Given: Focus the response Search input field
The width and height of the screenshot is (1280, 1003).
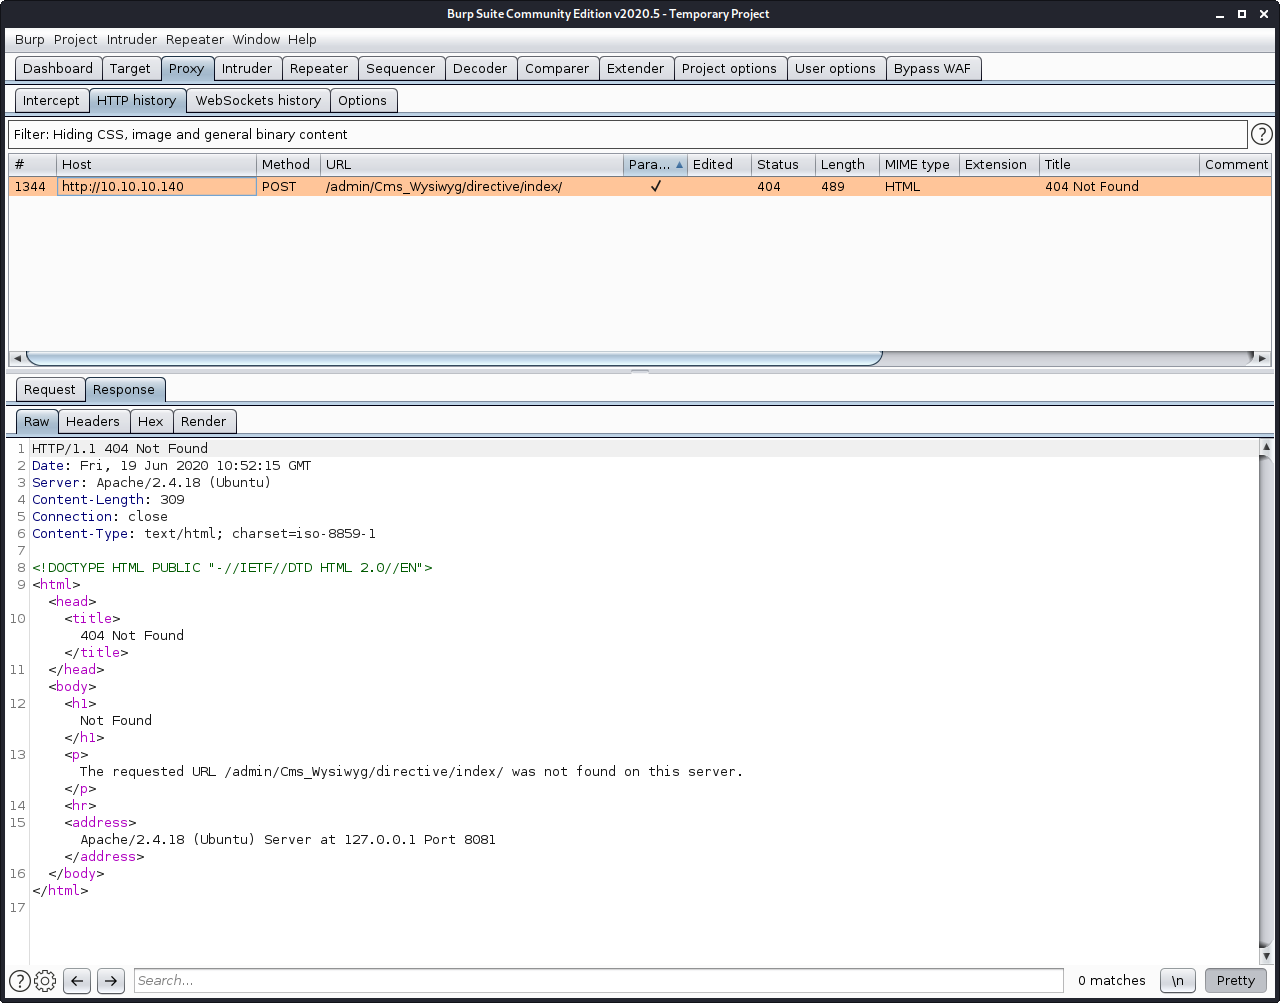Looking at the screenshot, I should (x=598, y=981).
